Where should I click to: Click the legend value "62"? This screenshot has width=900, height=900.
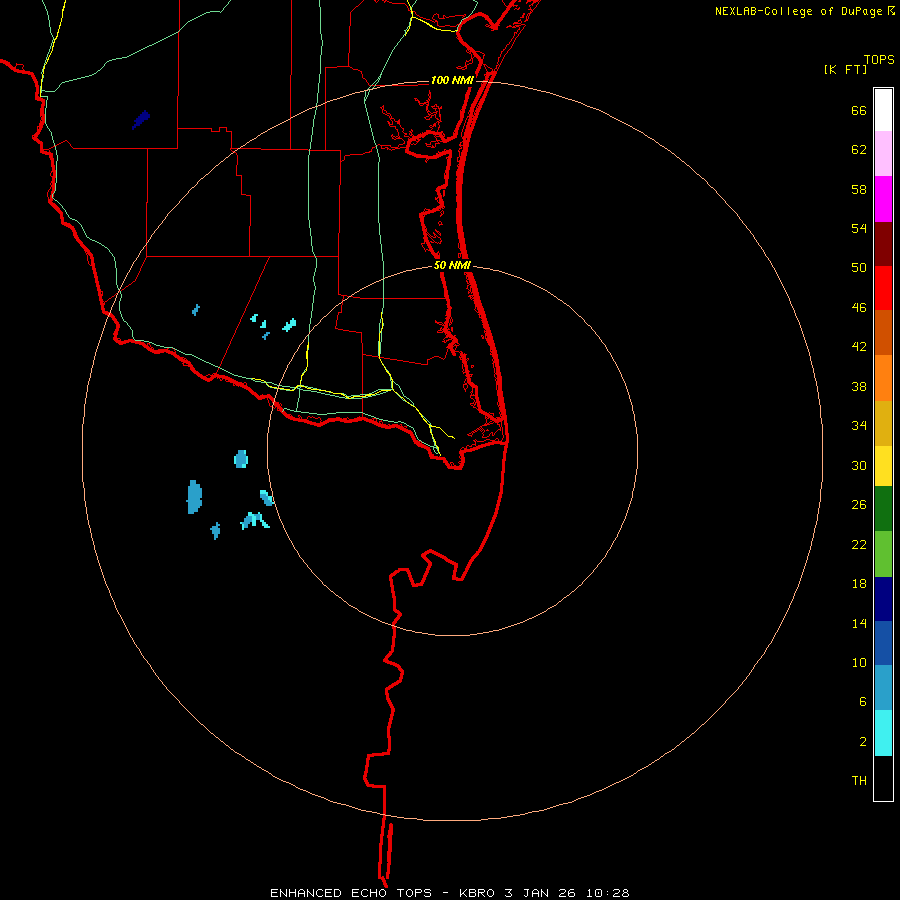coord(859,150)
